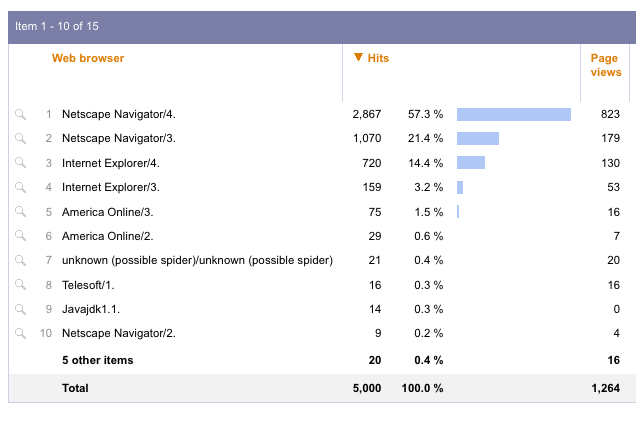Image resolution: width=636 pixels, height=446 pixels.
Task: Select the America Online/3. row label
Action: (107, 212)
